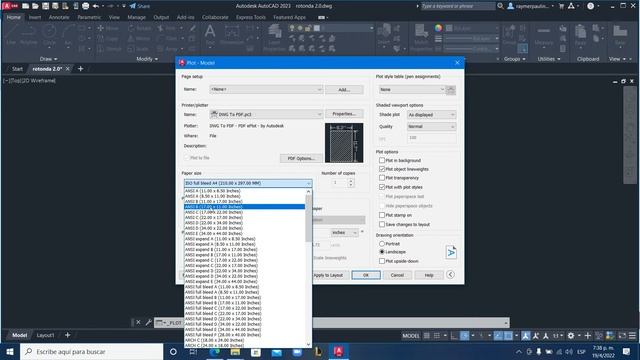Add a new layout with the plus icon

click(68, 335)
